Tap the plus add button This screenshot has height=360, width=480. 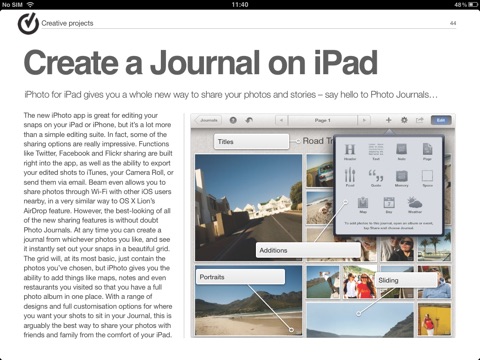pyautogui.click(x=388, y=120)
